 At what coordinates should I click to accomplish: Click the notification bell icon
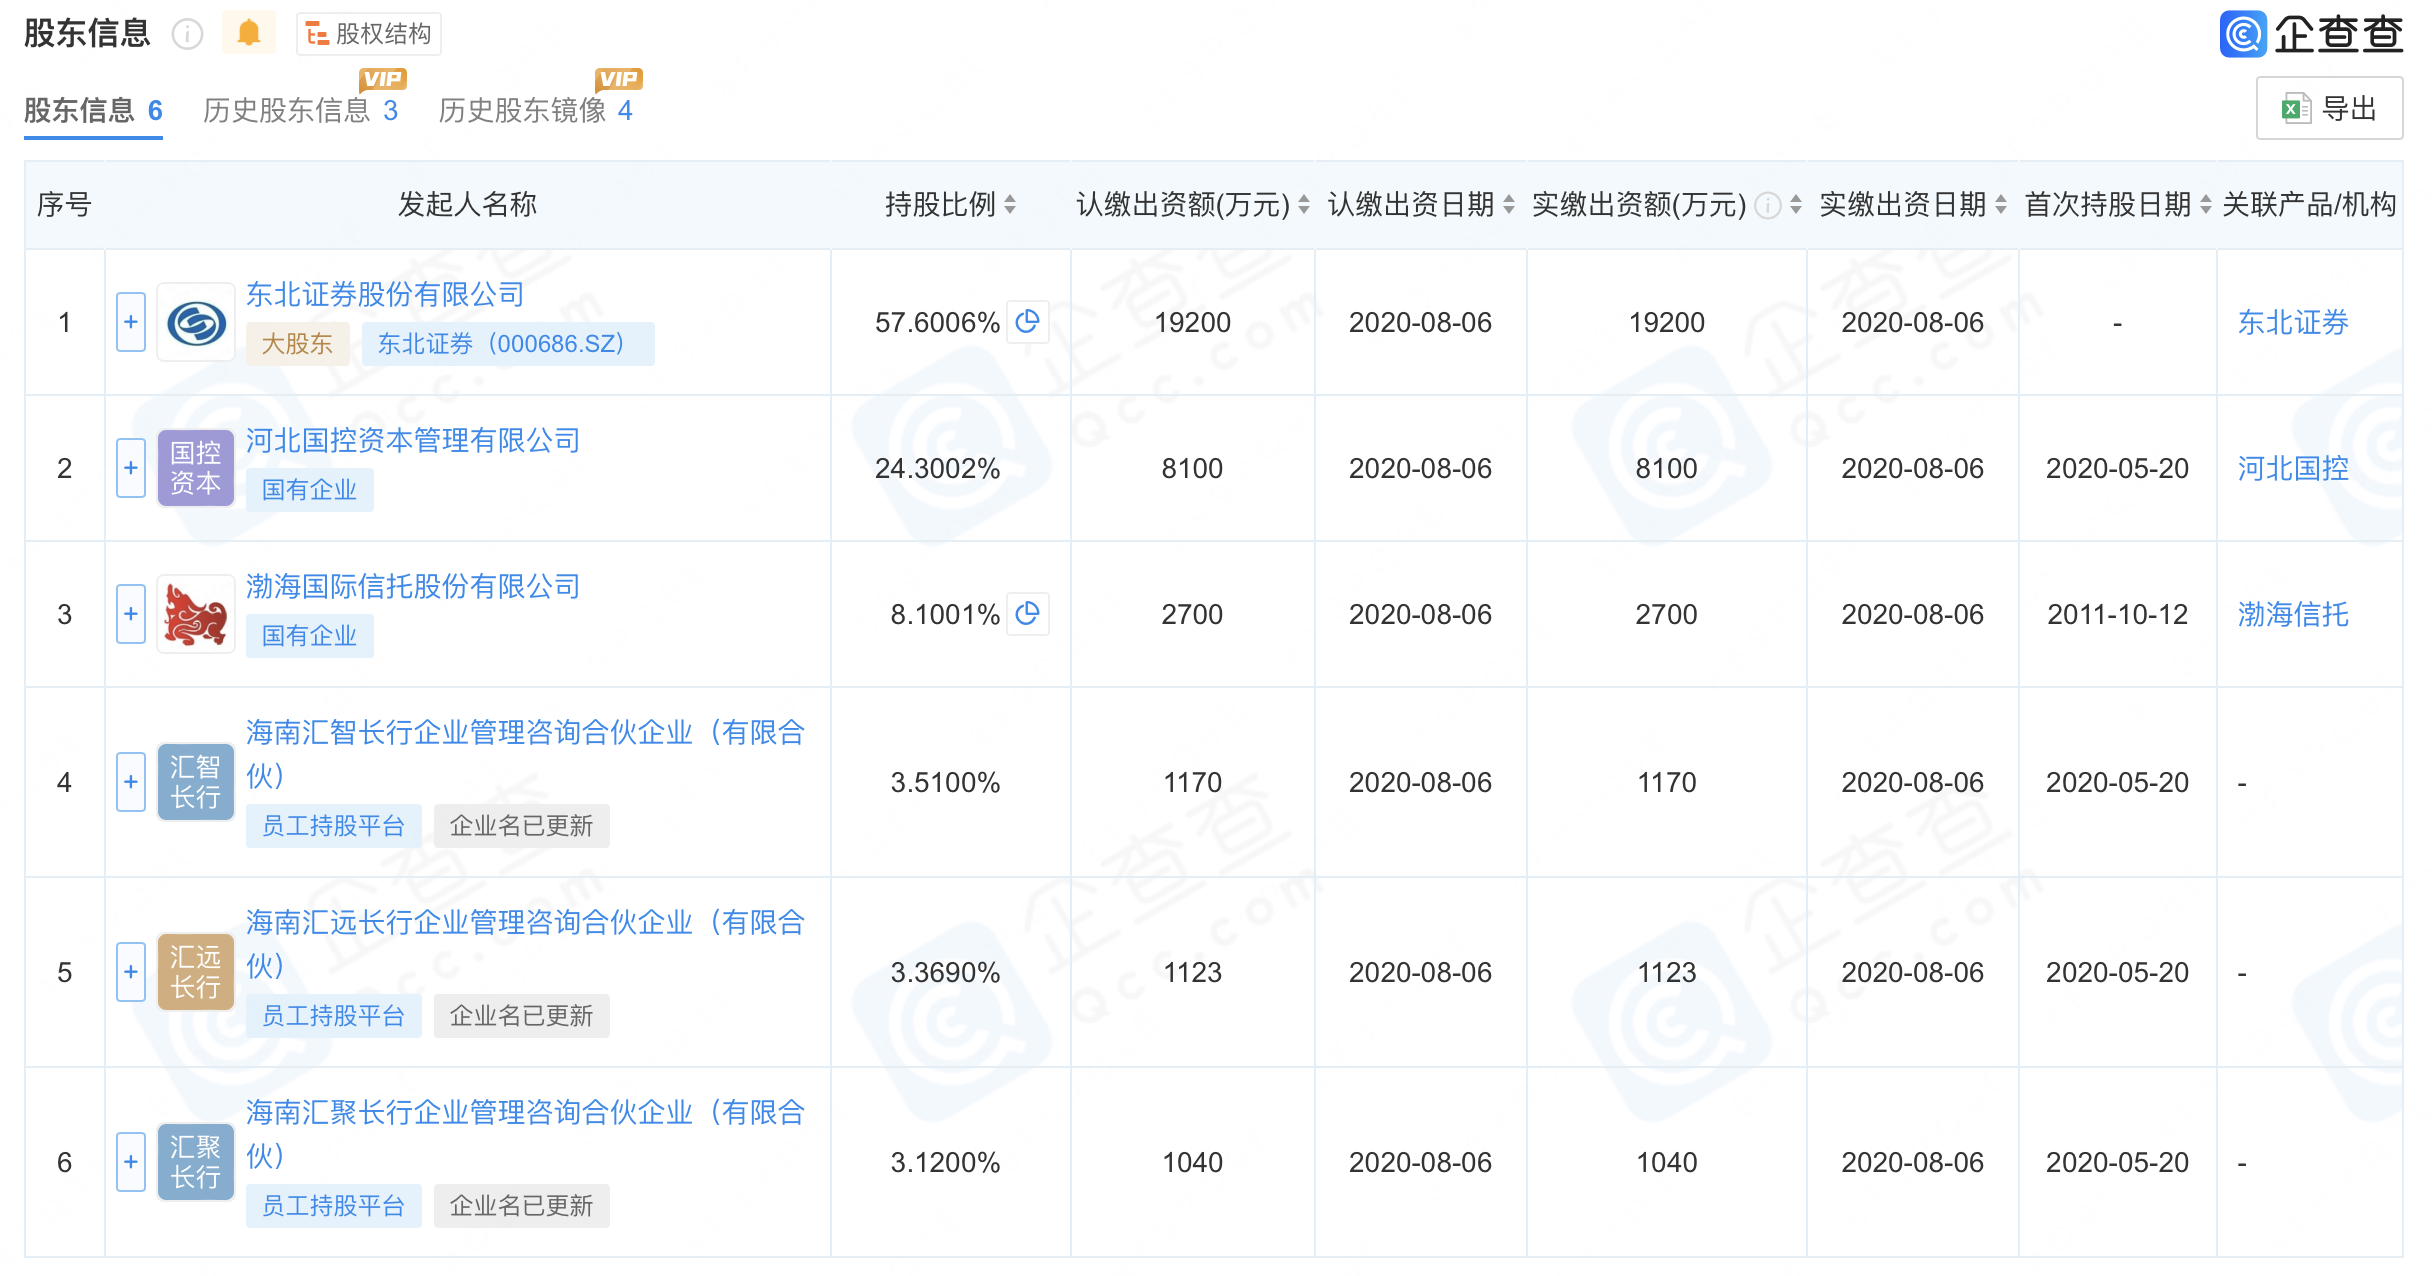pyautogui.click(x=248, y=33)
